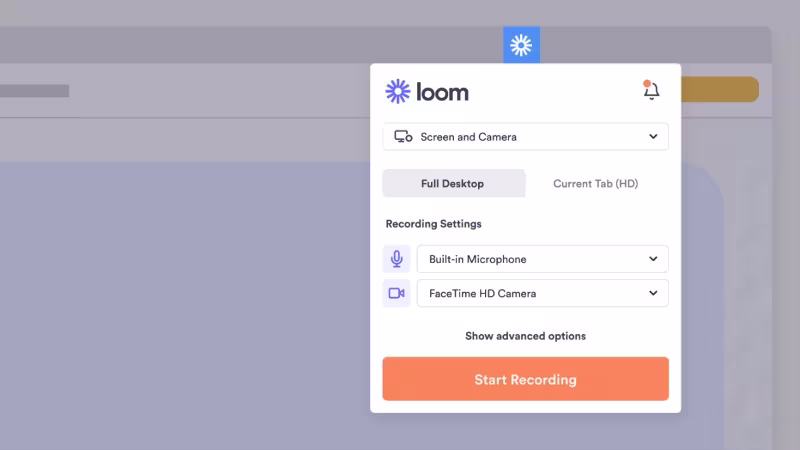Open notifications via the bell icon
Screen dimensions: 800x450
[651, 90]
